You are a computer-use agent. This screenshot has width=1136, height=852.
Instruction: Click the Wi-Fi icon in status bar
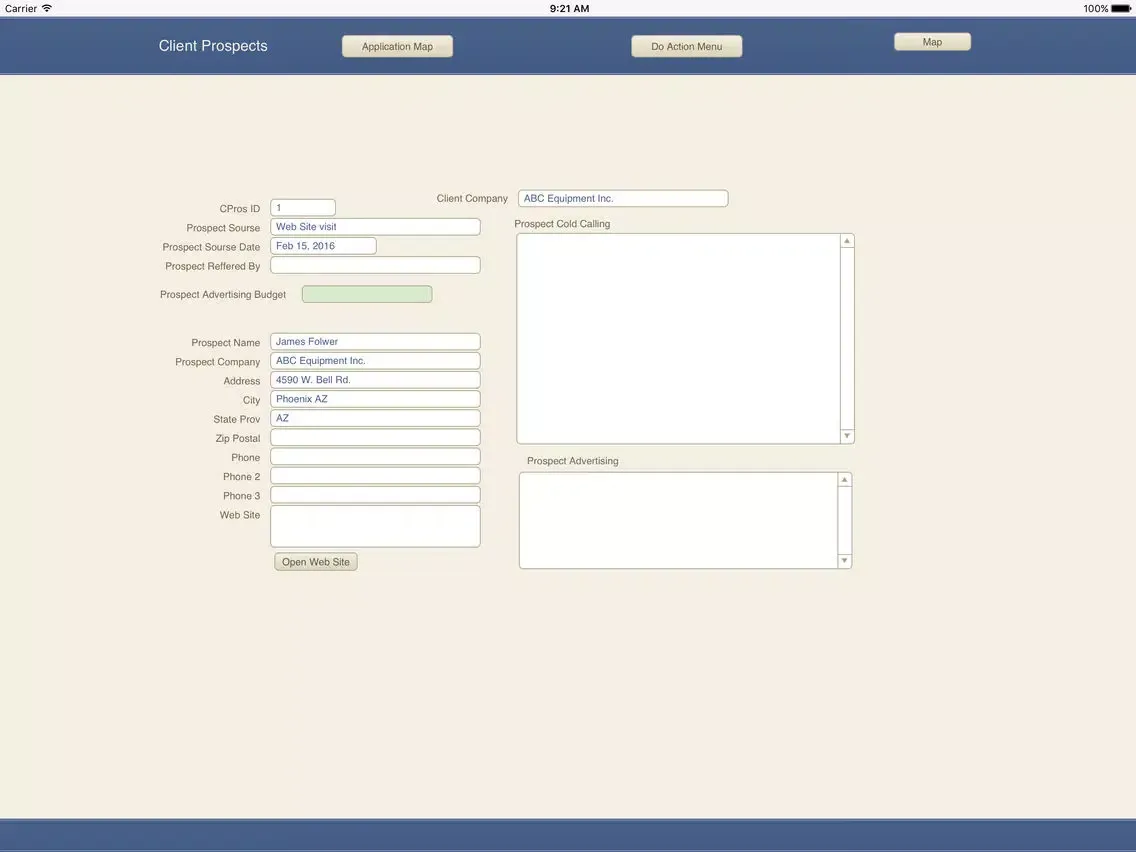pos(46,8)
